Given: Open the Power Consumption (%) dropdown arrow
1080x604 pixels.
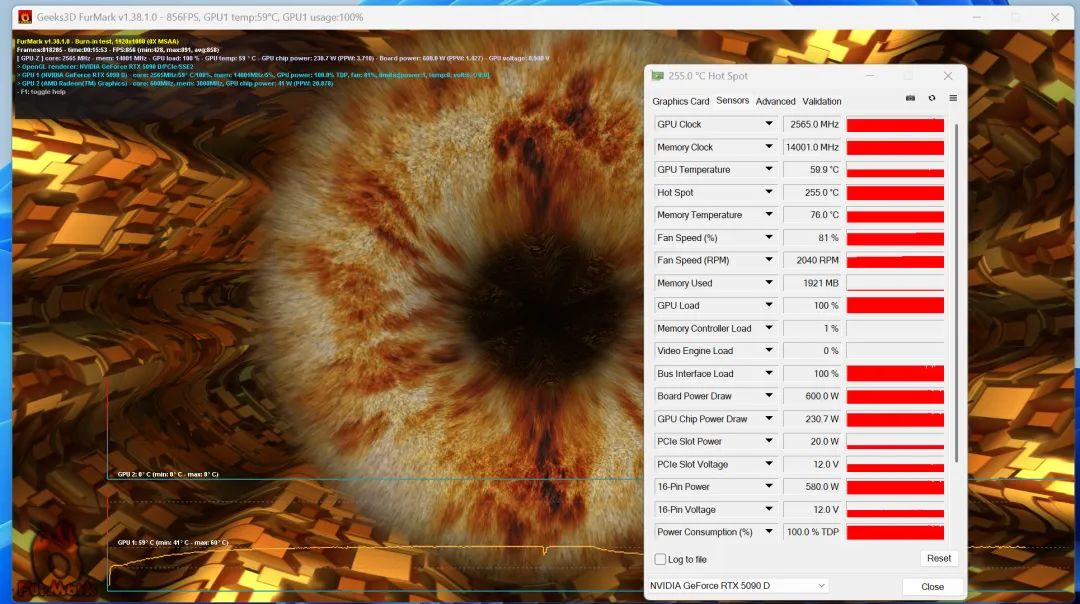Looking at the screenshot, I should click(x=769, y=532).
